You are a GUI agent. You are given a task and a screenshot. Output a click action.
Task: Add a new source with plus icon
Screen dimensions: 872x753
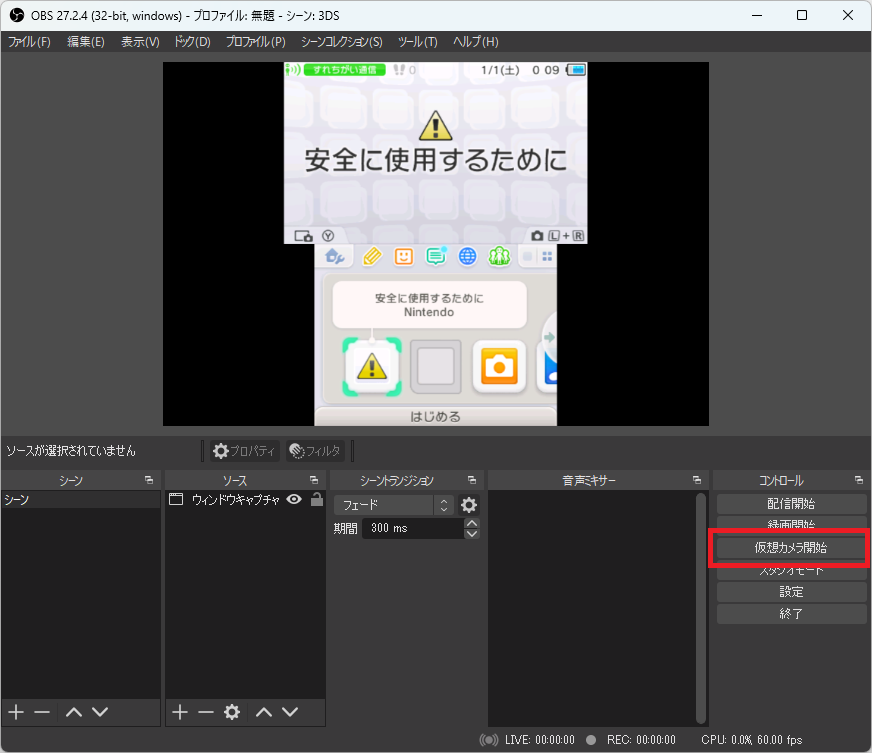pos(180,712)
